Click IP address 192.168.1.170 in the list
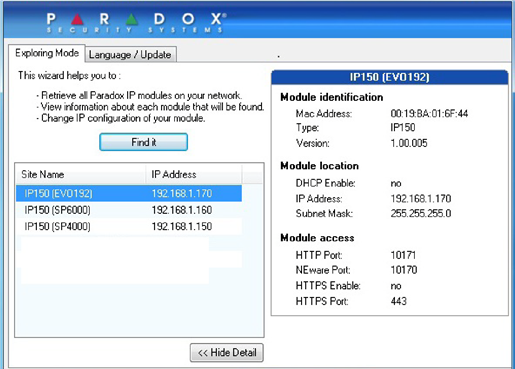The width and height of the screenshot is (515, 369). point(182,193)
